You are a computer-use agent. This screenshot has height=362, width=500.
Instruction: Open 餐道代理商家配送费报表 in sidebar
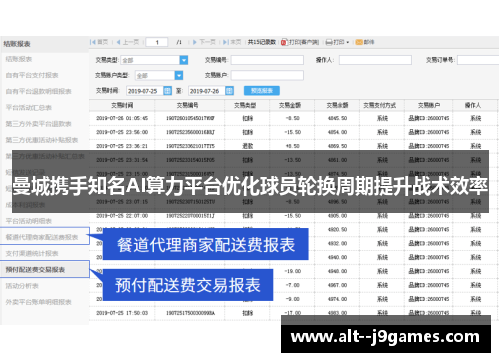pos(42,237)
